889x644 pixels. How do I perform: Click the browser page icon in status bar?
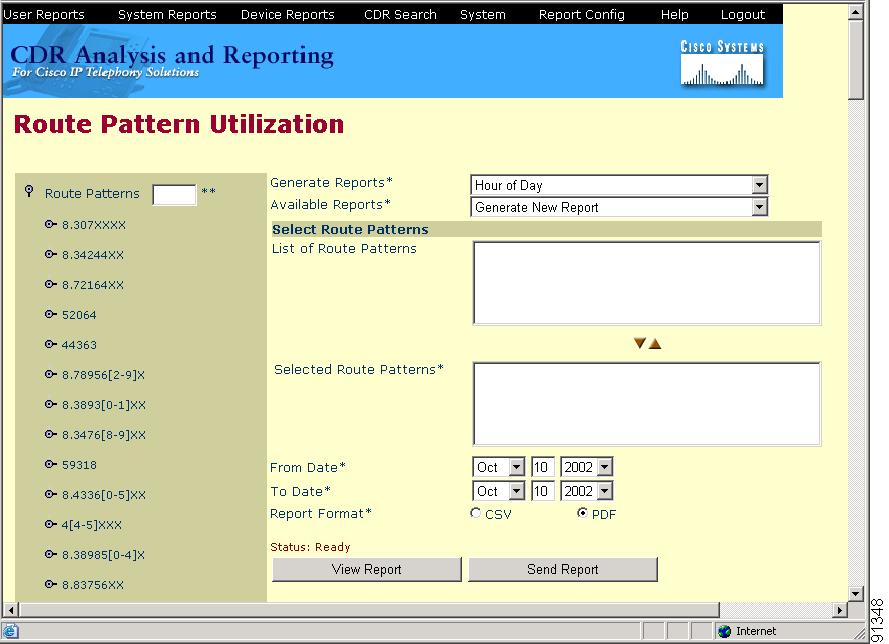pyautogui.click(x=11, y=631)
